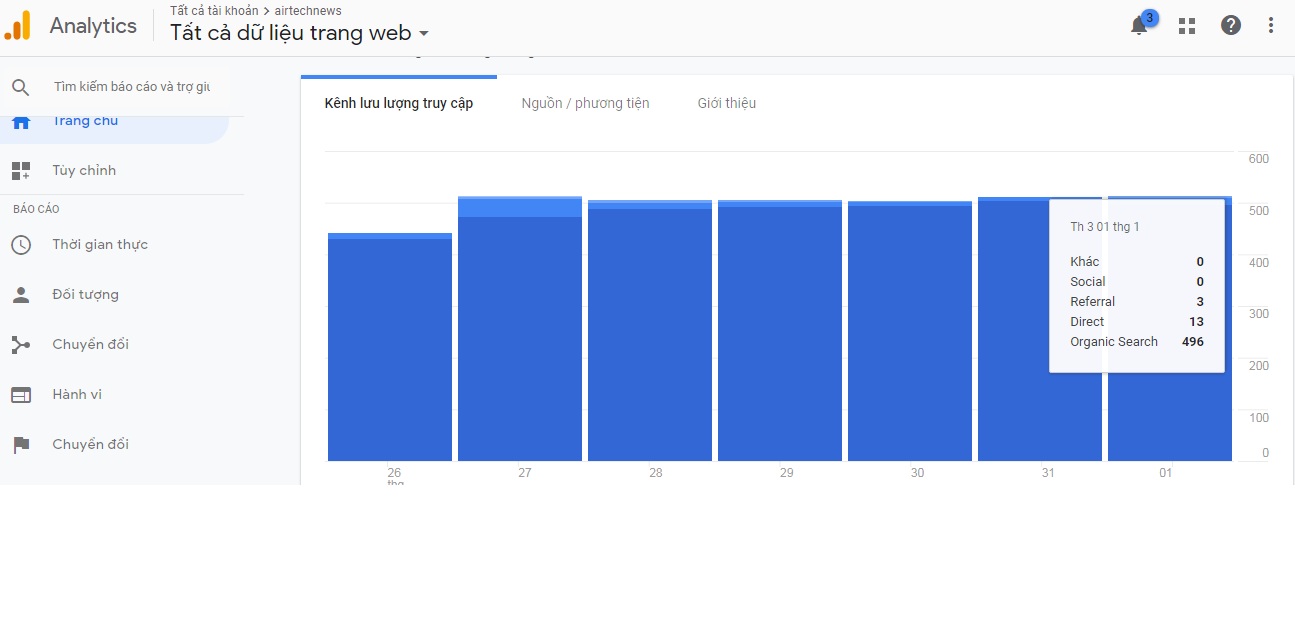Select the Kênh lưu lượng truy cập tab
This screenshot has width=1295, height=624.
coord(398,103)
